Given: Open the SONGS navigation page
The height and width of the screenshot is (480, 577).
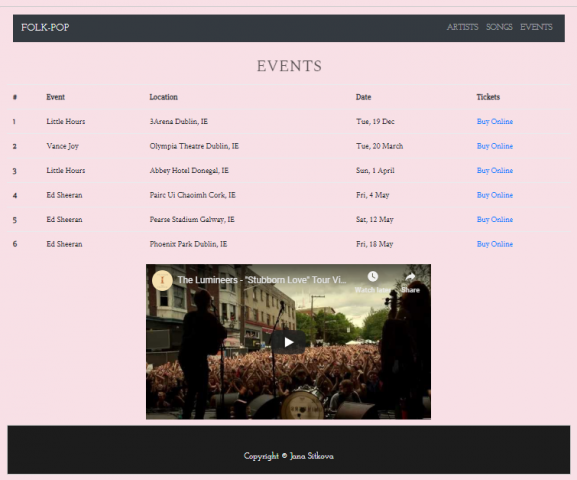Looking at the screenshot, I should (499, 27).
